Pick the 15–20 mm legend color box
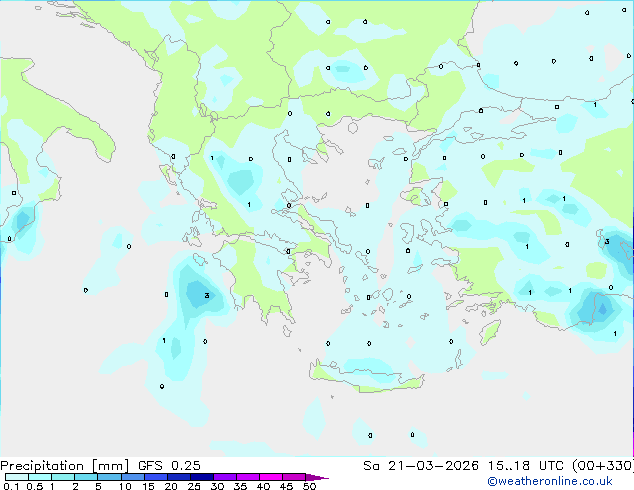Screen dimensions: 634x490 click(x=156, y=477)
